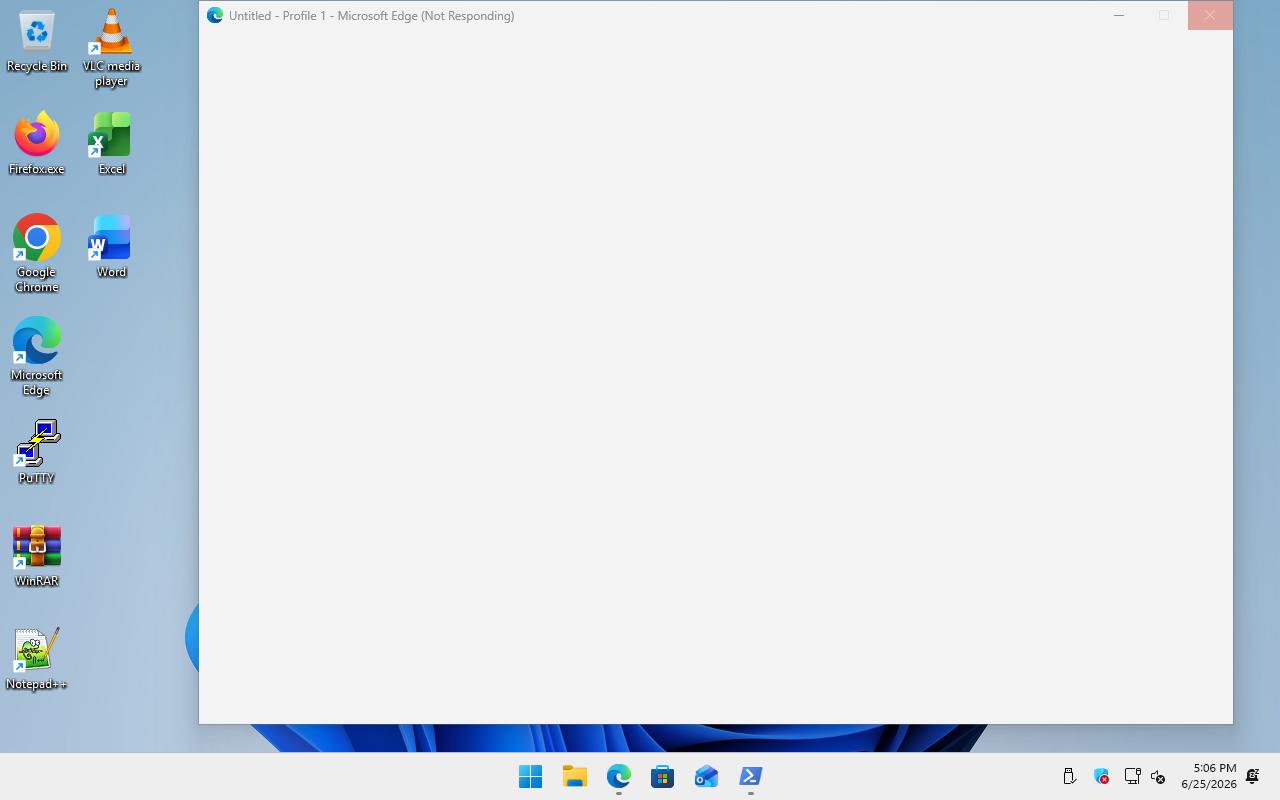This screenshot has height=800, width=1280.
Task: Click the Edge logo in title bar
Action: click(x=215, y=15)
